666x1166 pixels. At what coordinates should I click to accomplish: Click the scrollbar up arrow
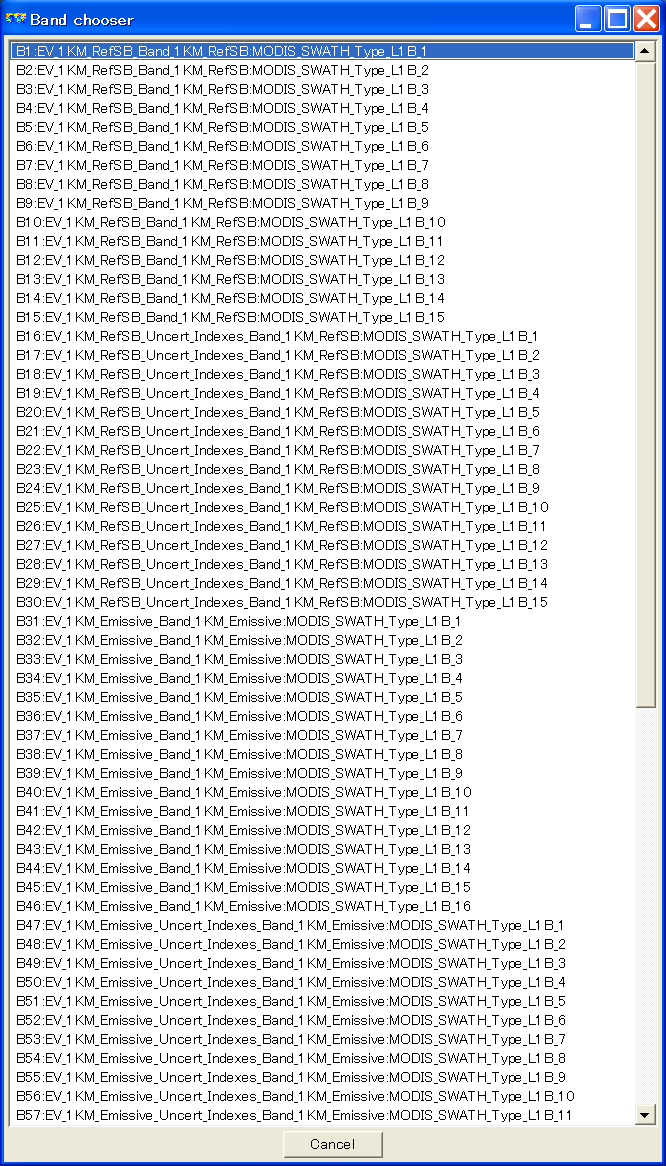(x=645, y=51)
